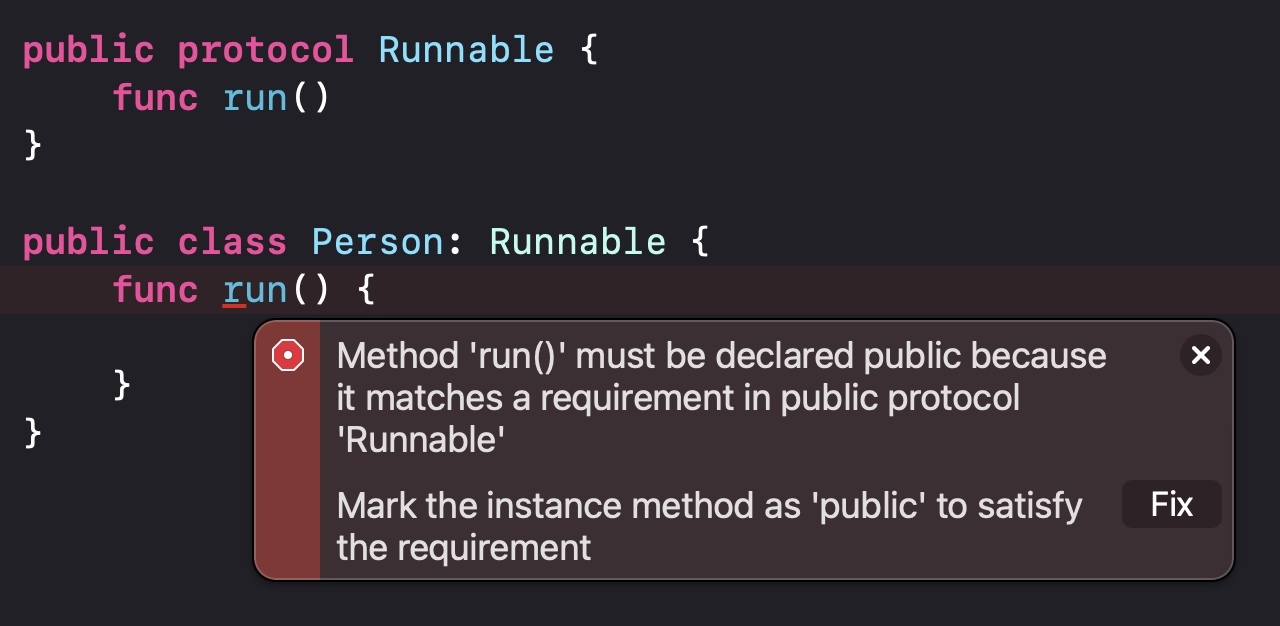
Task: Click 'public' keyword before protocol
Action: (x=88, y=50)
